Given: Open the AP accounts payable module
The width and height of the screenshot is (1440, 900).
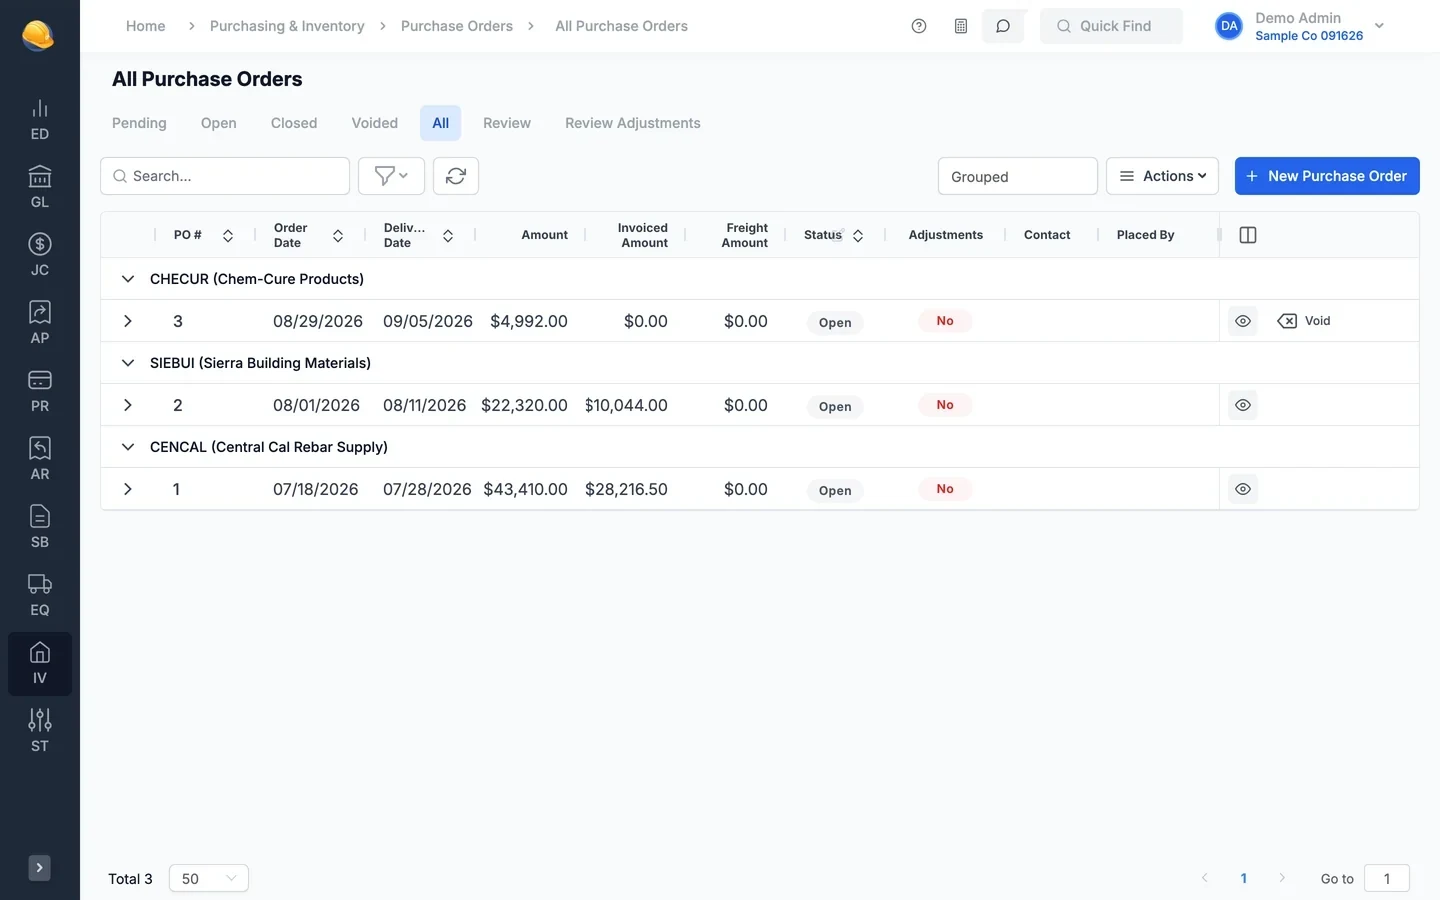Looking at the screenshot, I should coord(40,324).
